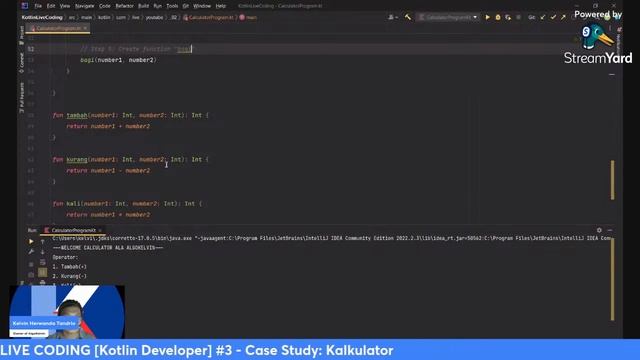This screenshot has height=360, width=640.
Task: Open the Edit menu
Action: [51, 6]
